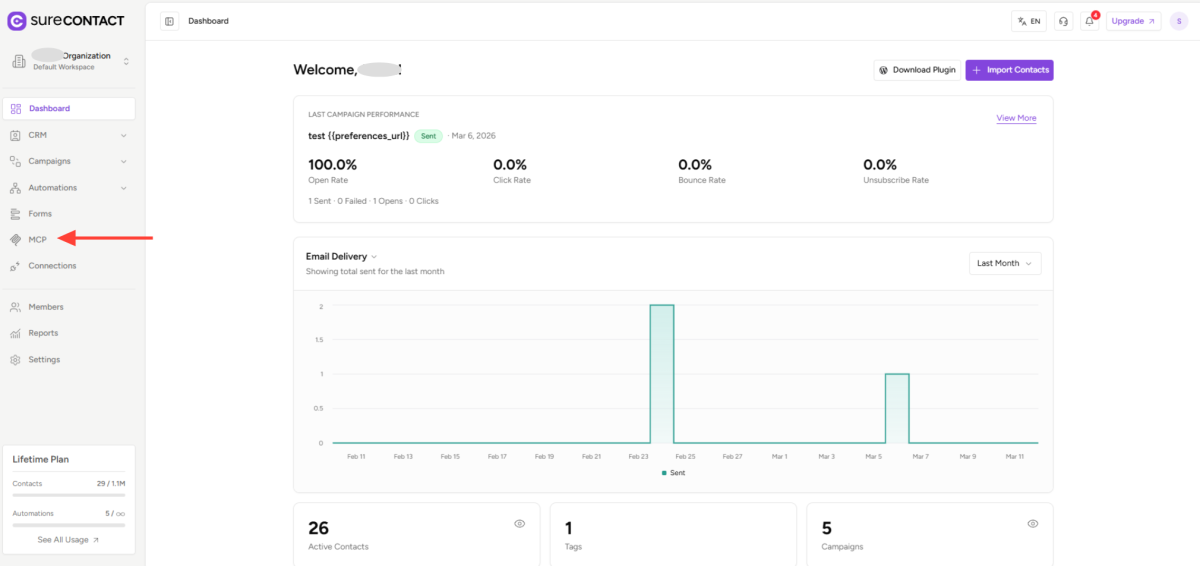This screenshot has height=566, width=1200.
Task: Click the Contacts usage progress bar
Action: pos(69,494)
